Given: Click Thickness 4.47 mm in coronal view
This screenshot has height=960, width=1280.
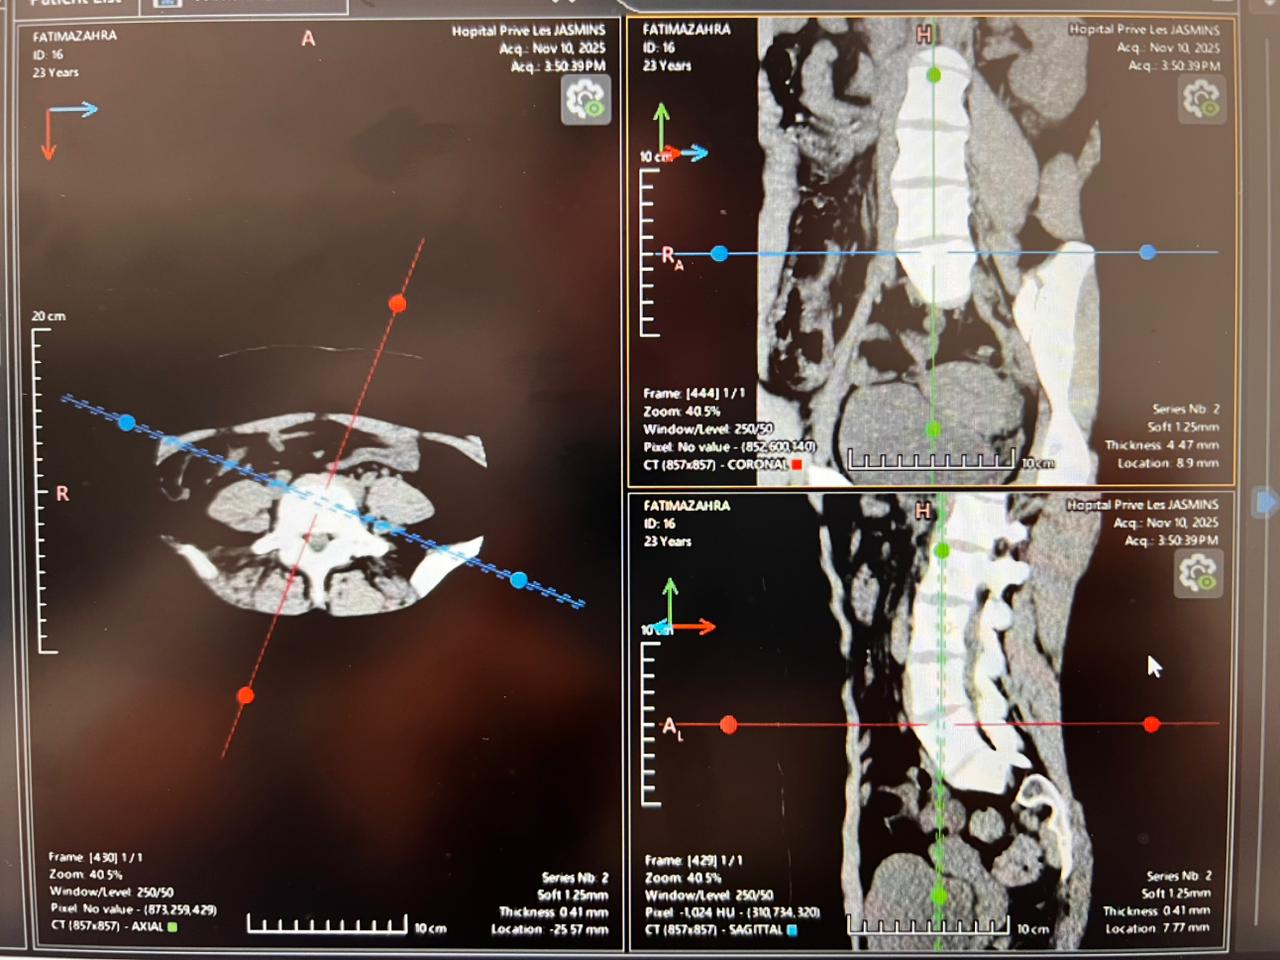Looking at the screenshot, I should (x=1161, y=445).
